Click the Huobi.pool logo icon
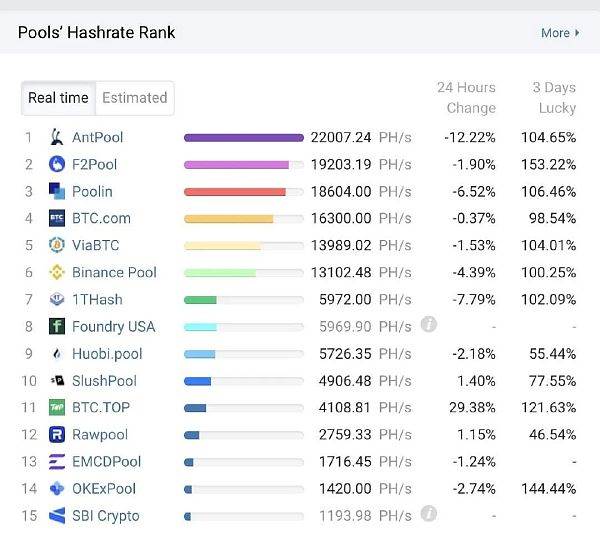This screenshot has height=535, width=600. [x=57, y=354]
